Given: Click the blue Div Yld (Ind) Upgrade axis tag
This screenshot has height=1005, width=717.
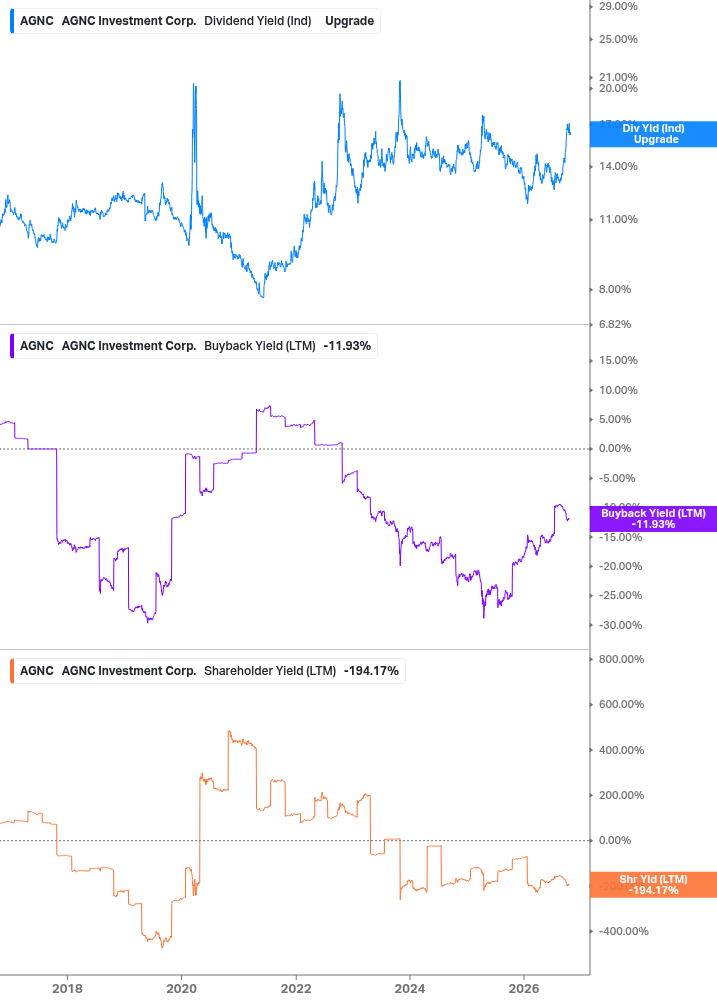Looking at the screenshot, I should pyautogui.click(x=653, y=134).
